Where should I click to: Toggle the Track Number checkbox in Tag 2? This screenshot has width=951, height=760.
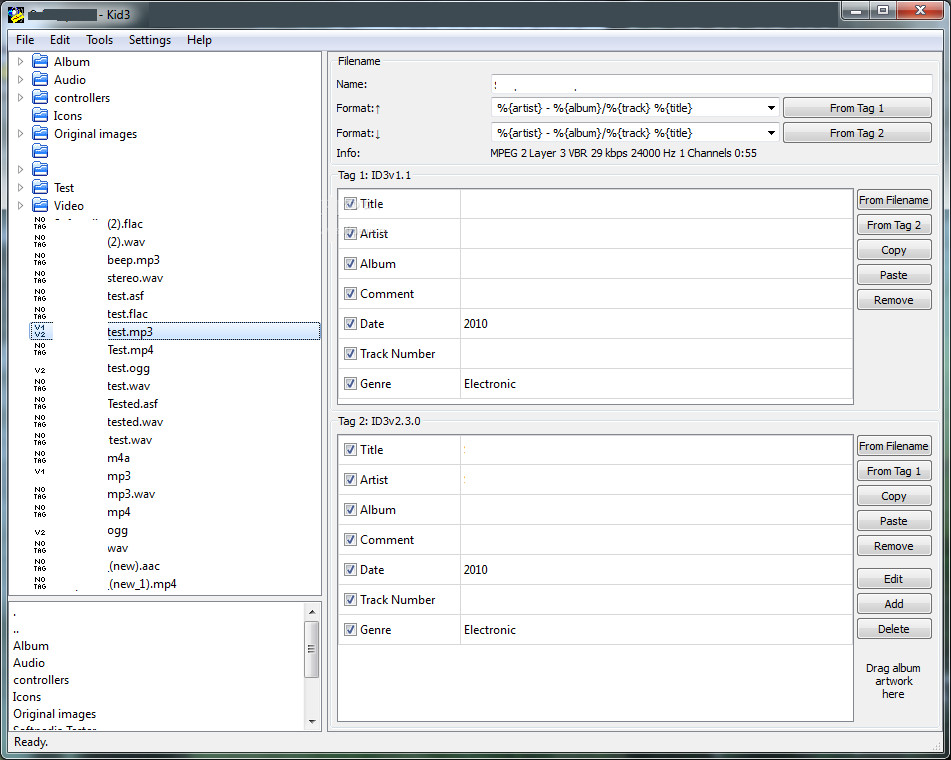click(350, 600)
